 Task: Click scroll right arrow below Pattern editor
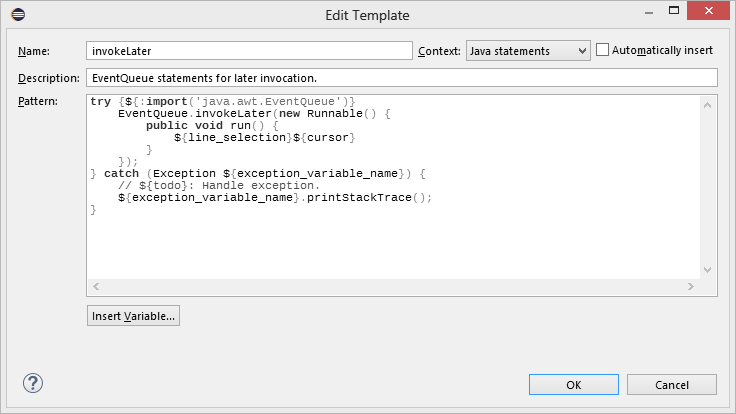(690, 286)
